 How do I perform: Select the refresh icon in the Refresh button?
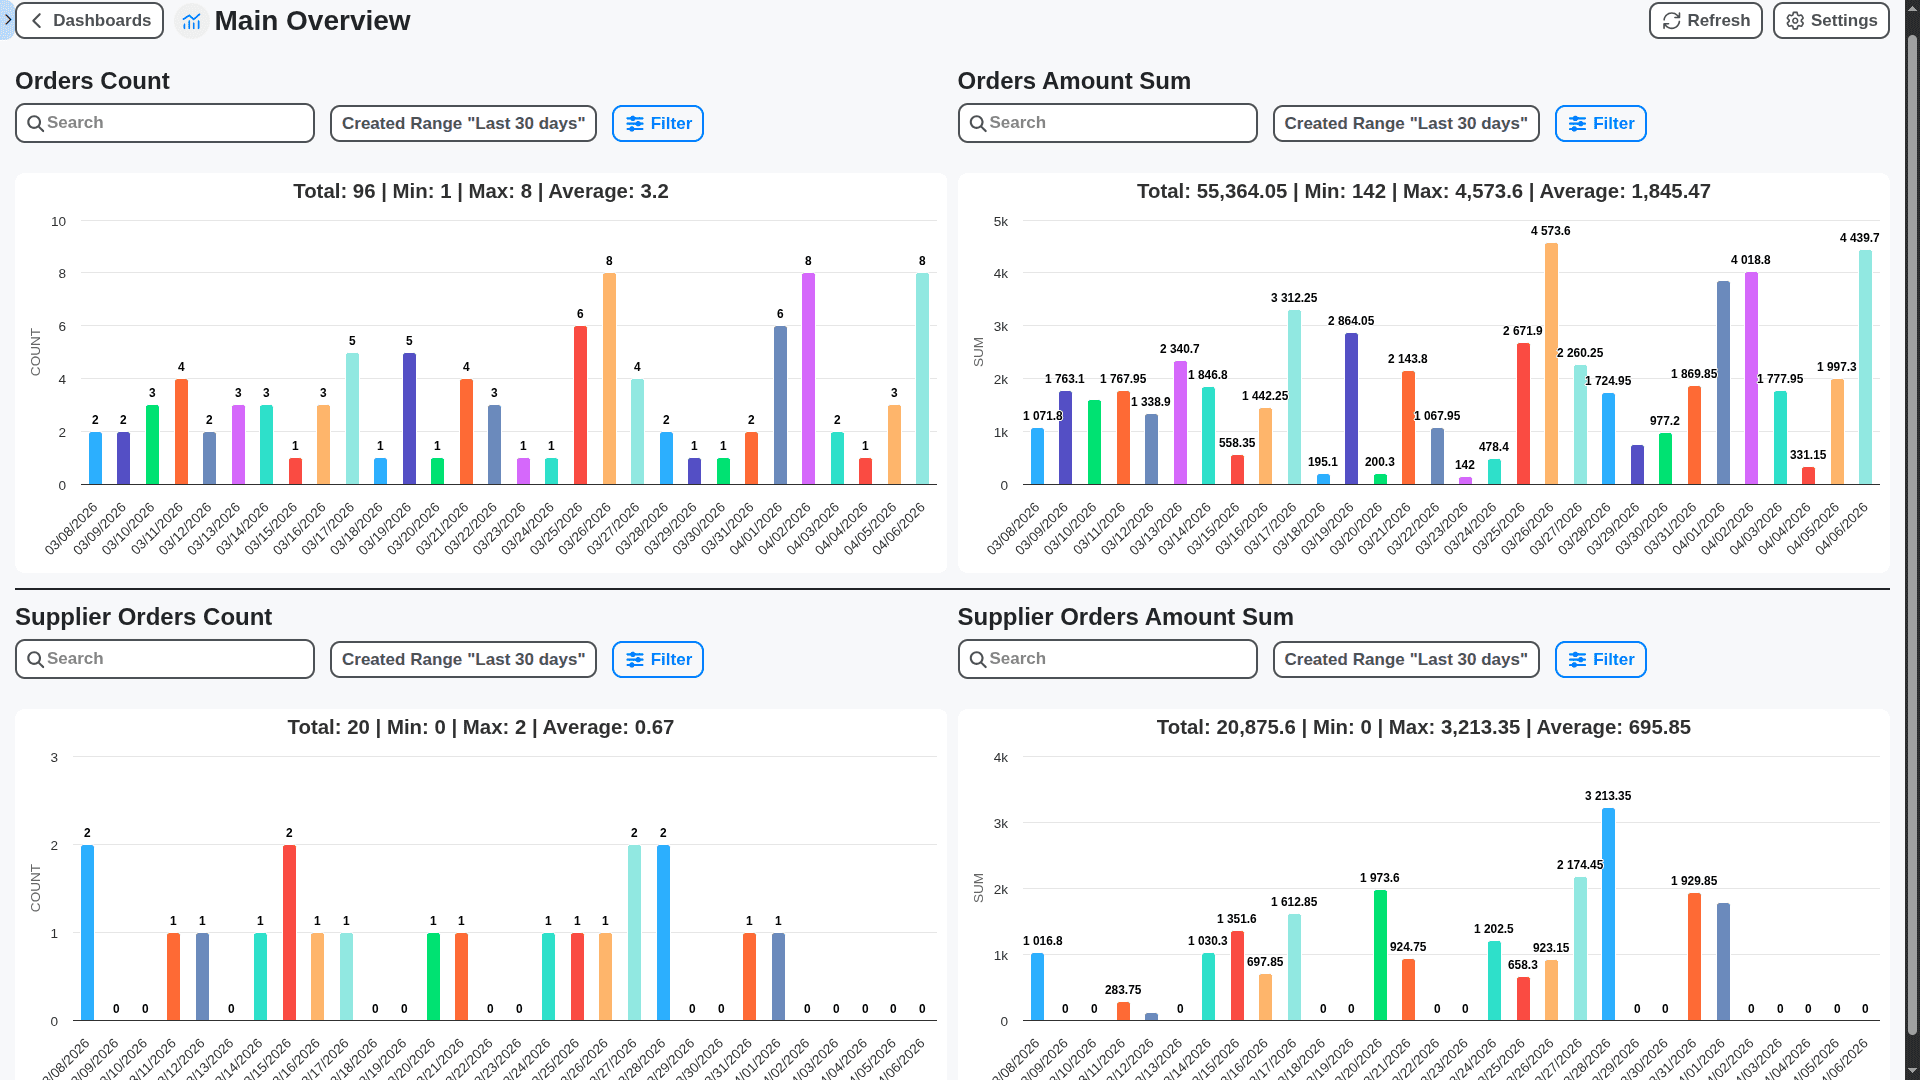(1673, 20)
